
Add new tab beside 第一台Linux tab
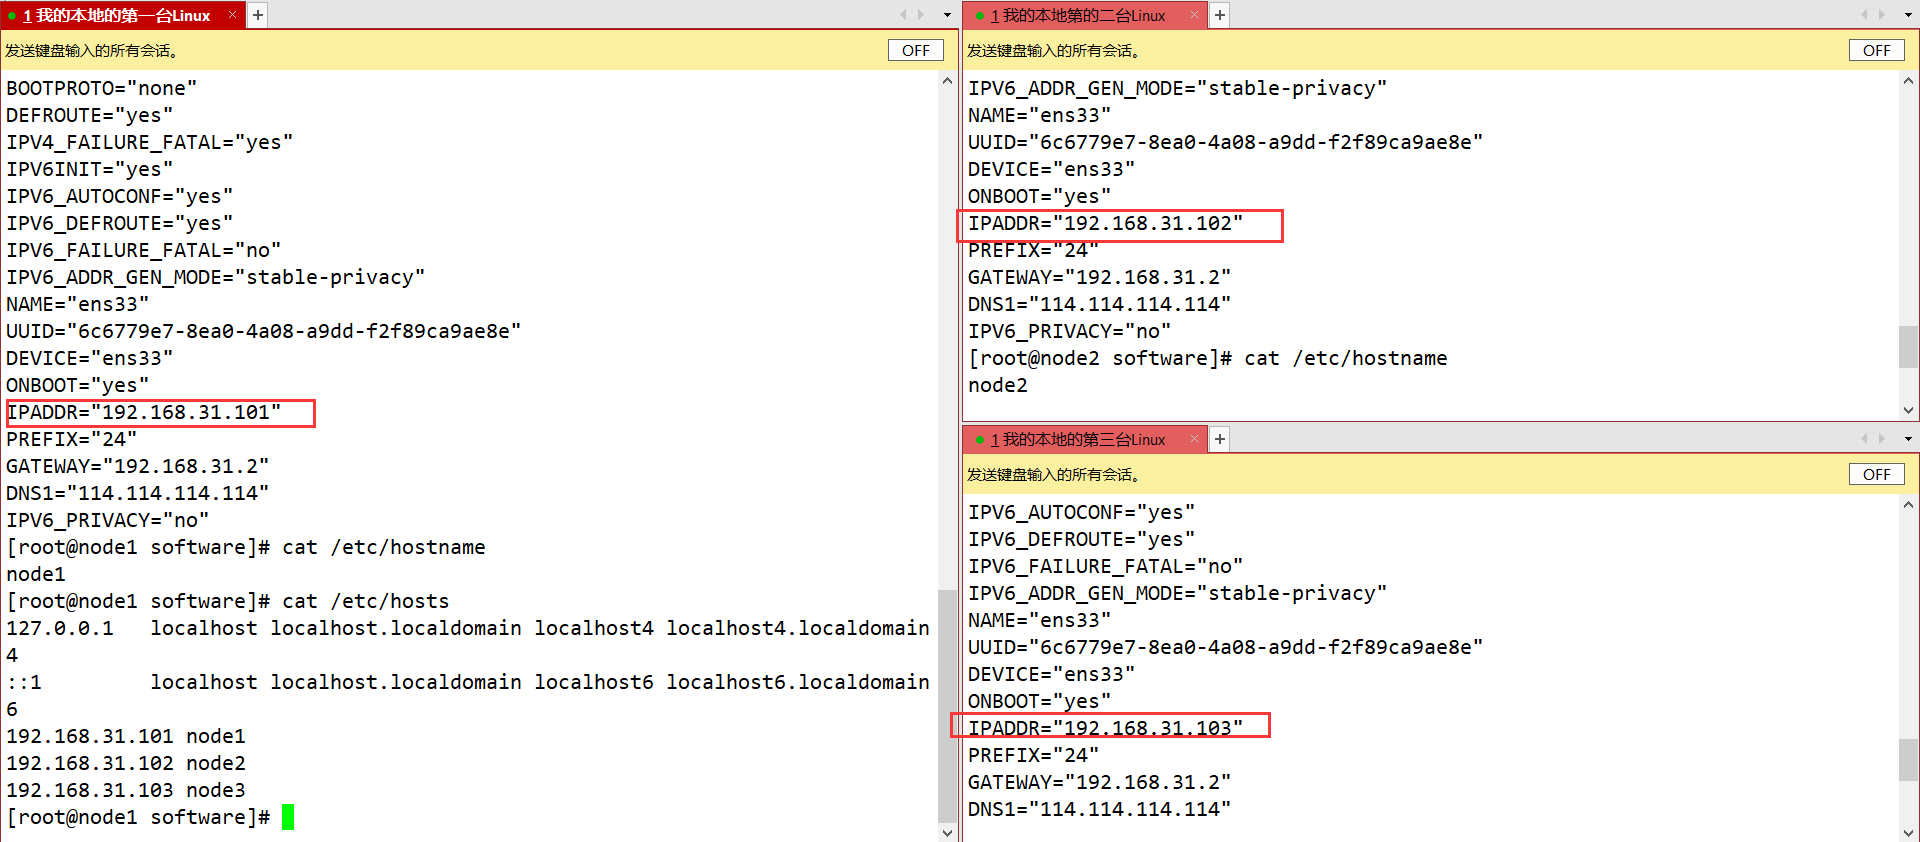[x=258, y=15]
